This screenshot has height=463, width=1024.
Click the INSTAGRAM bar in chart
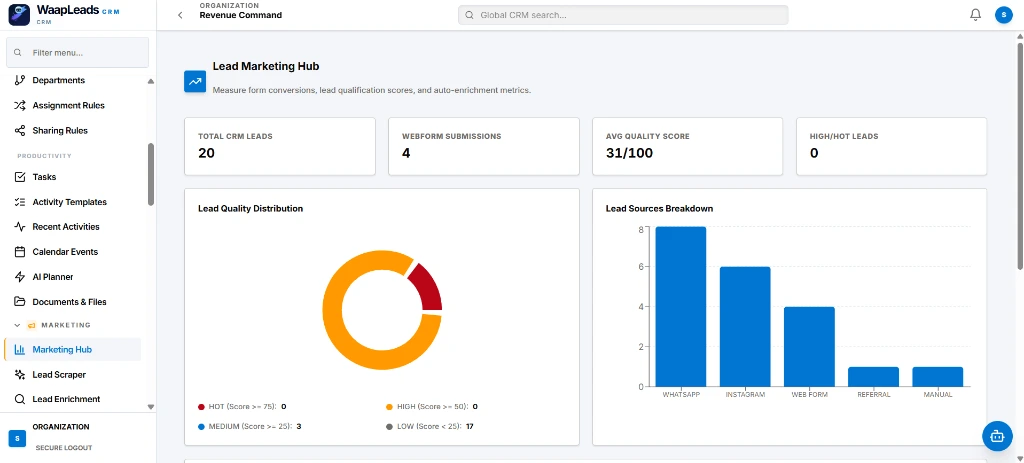click(745, 327)
